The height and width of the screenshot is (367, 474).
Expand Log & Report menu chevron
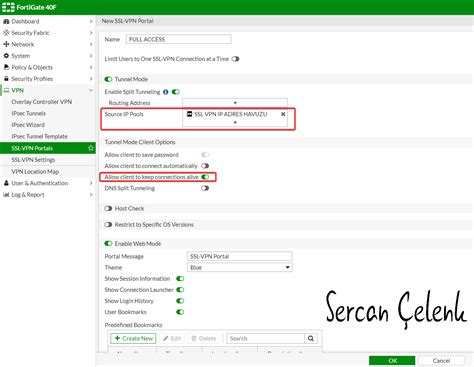[x=91, y=195]
